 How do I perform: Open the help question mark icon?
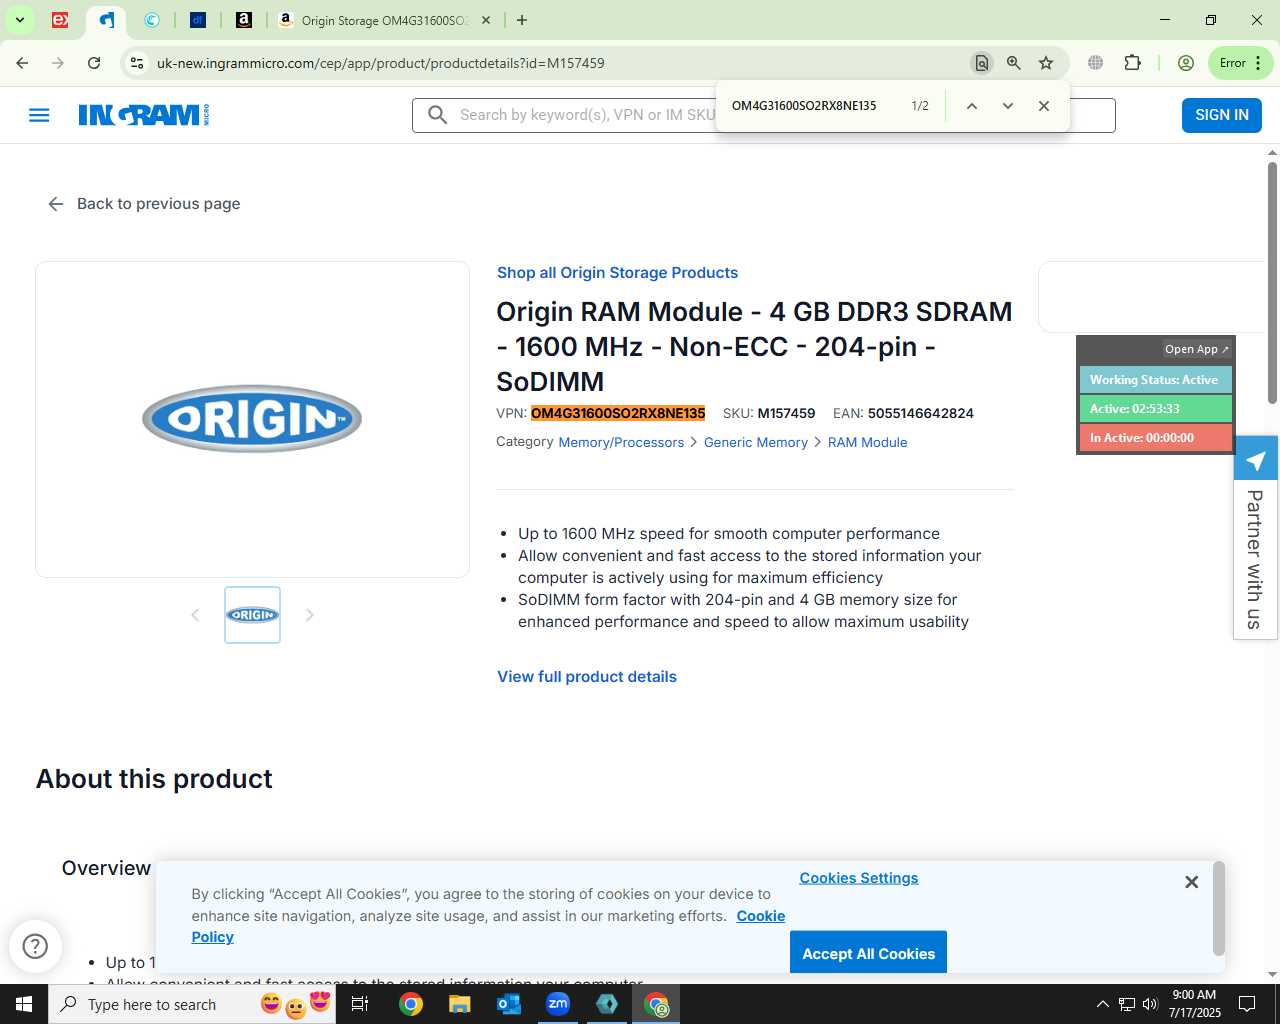coord(35,946)
